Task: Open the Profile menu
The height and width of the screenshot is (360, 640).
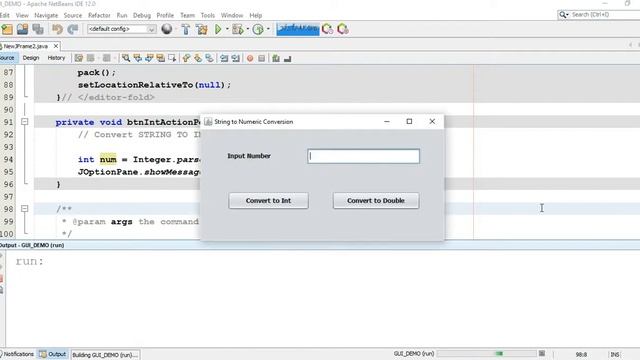Action: [x=165, y=15]
